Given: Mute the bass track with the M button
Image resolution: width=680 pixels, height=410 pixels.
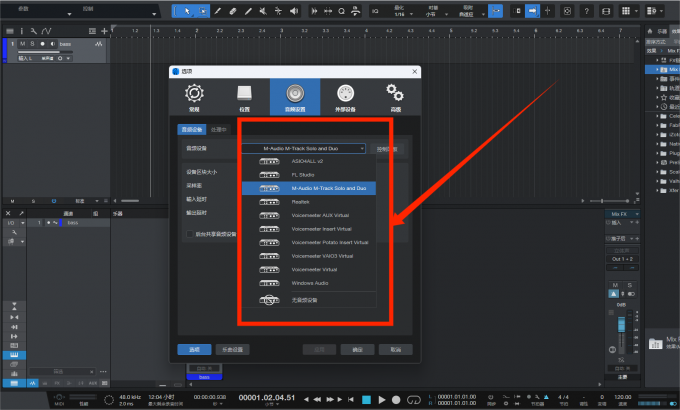Looking at the screenshot, I should tap(23, 44).
